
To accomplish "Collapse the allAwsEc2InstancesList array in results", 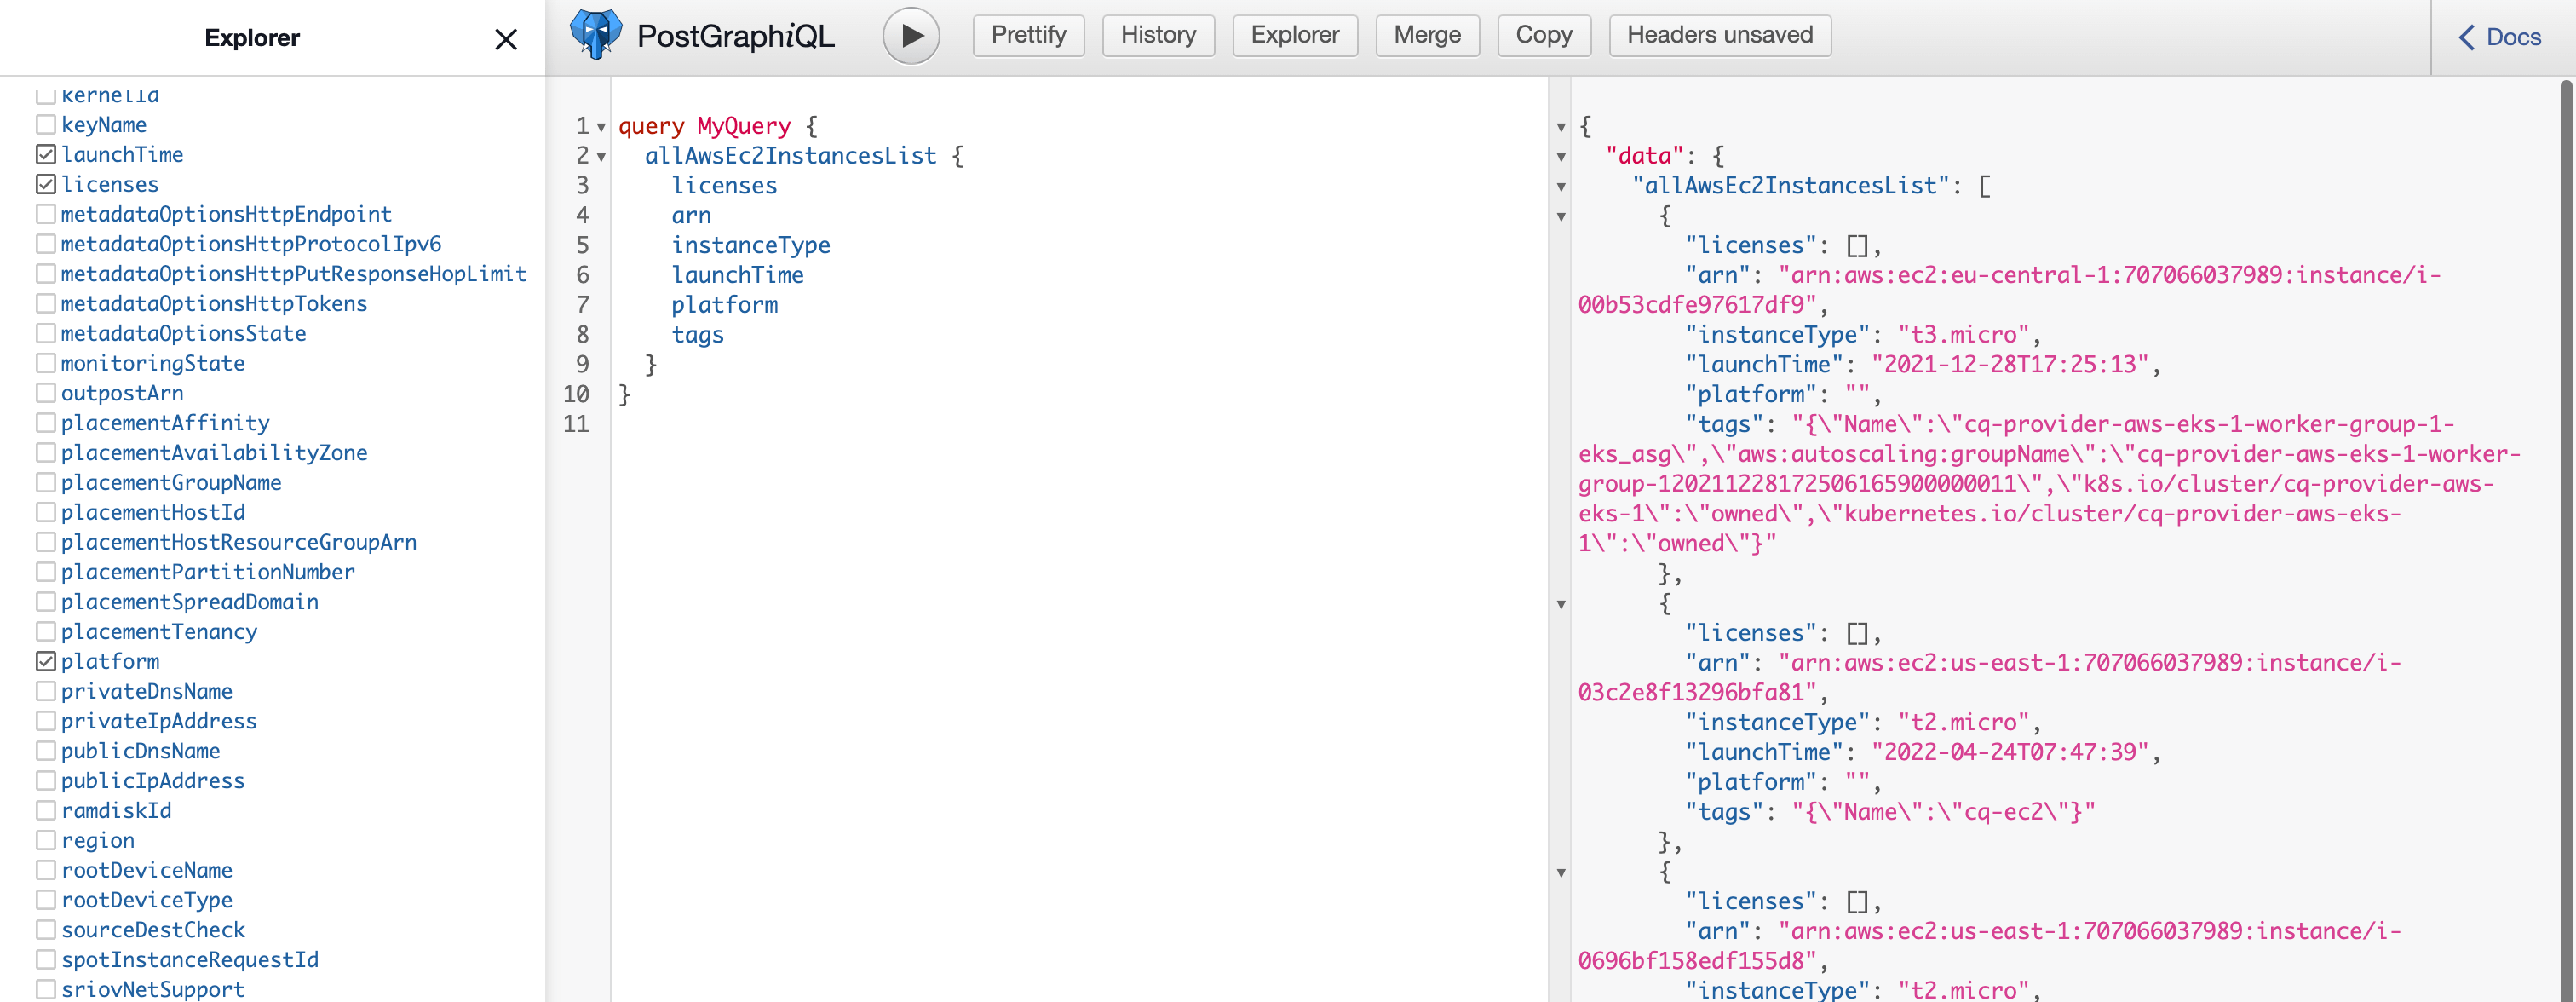I will 1561,187.
